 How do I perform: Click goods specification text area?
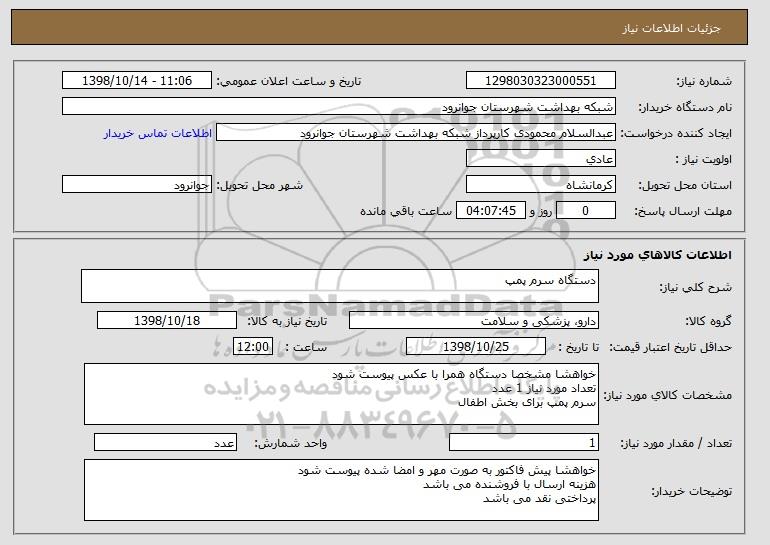341,394
